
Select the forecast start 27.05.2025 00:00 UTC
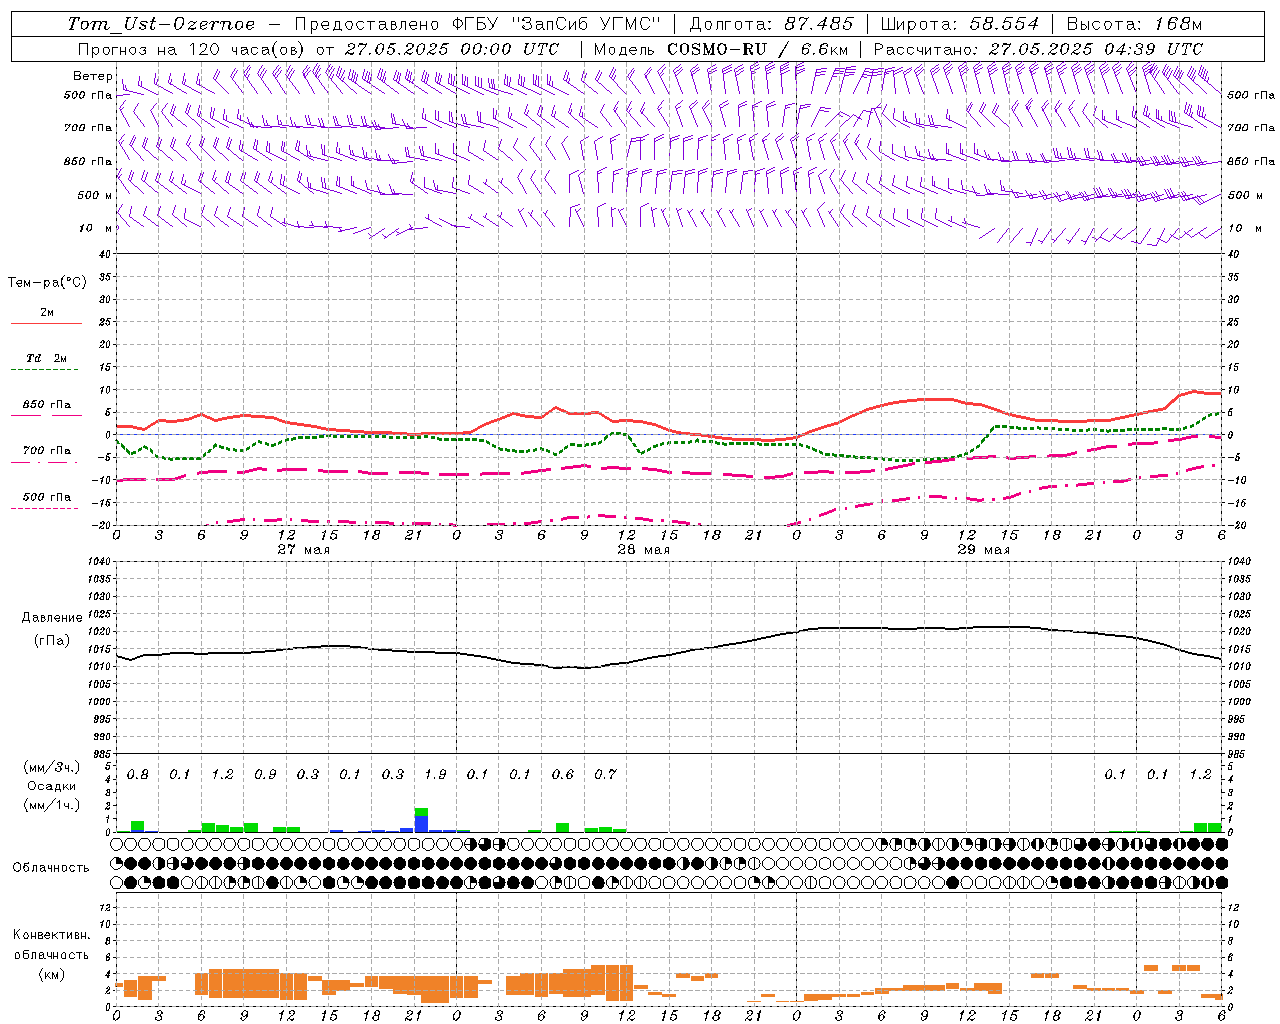(452, 49)
